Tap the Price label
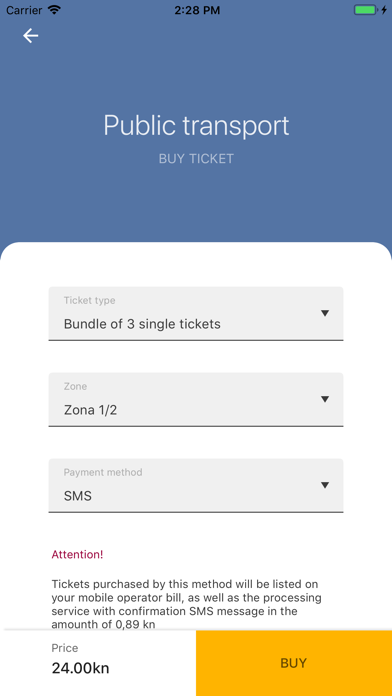 tap(65, 648)
